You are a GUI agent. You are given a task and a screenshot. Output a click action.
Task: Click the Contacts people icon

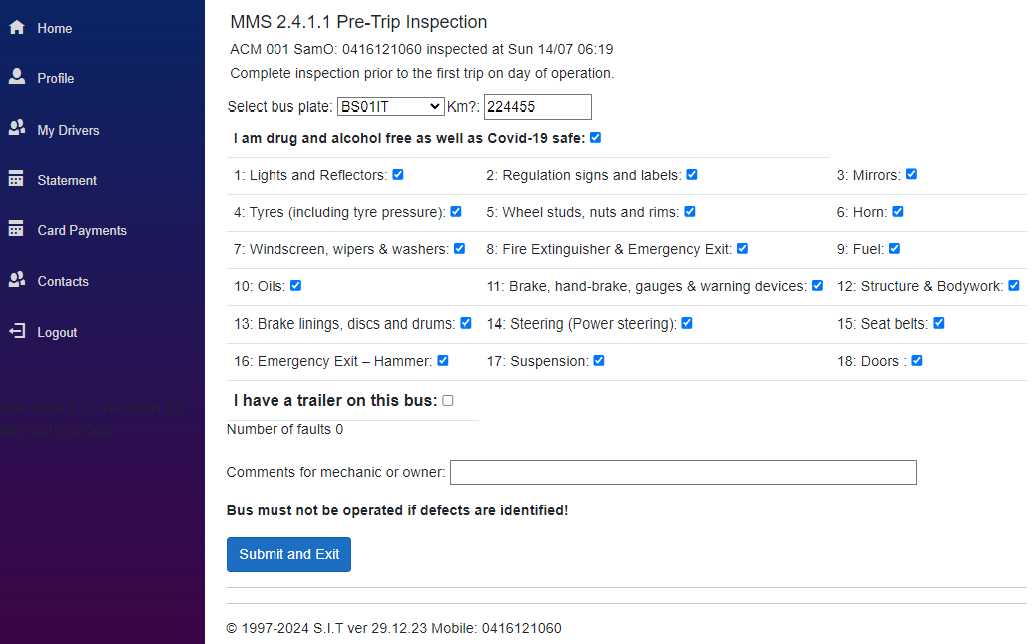coord(17,279)
